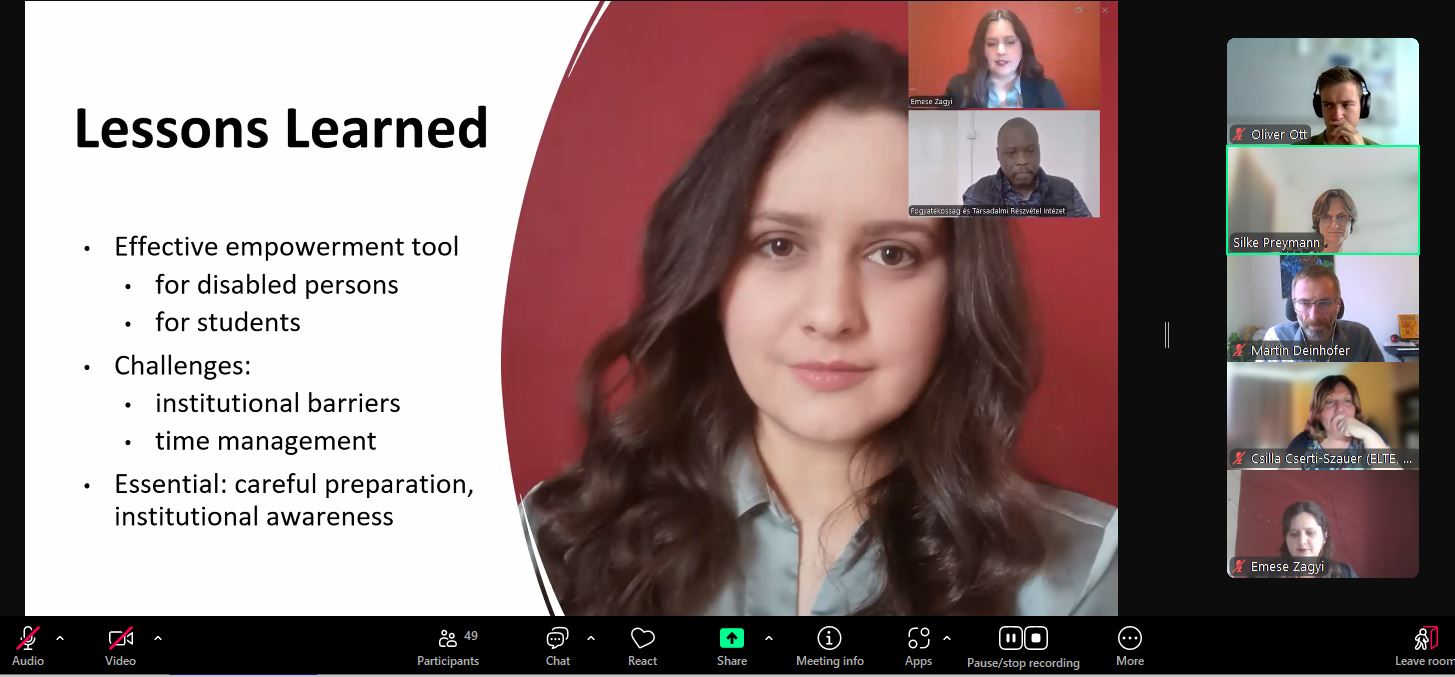Select Oliver Ott's video thumbnail
Screen dimensions: 1455x677
(x=1322, y=91)
